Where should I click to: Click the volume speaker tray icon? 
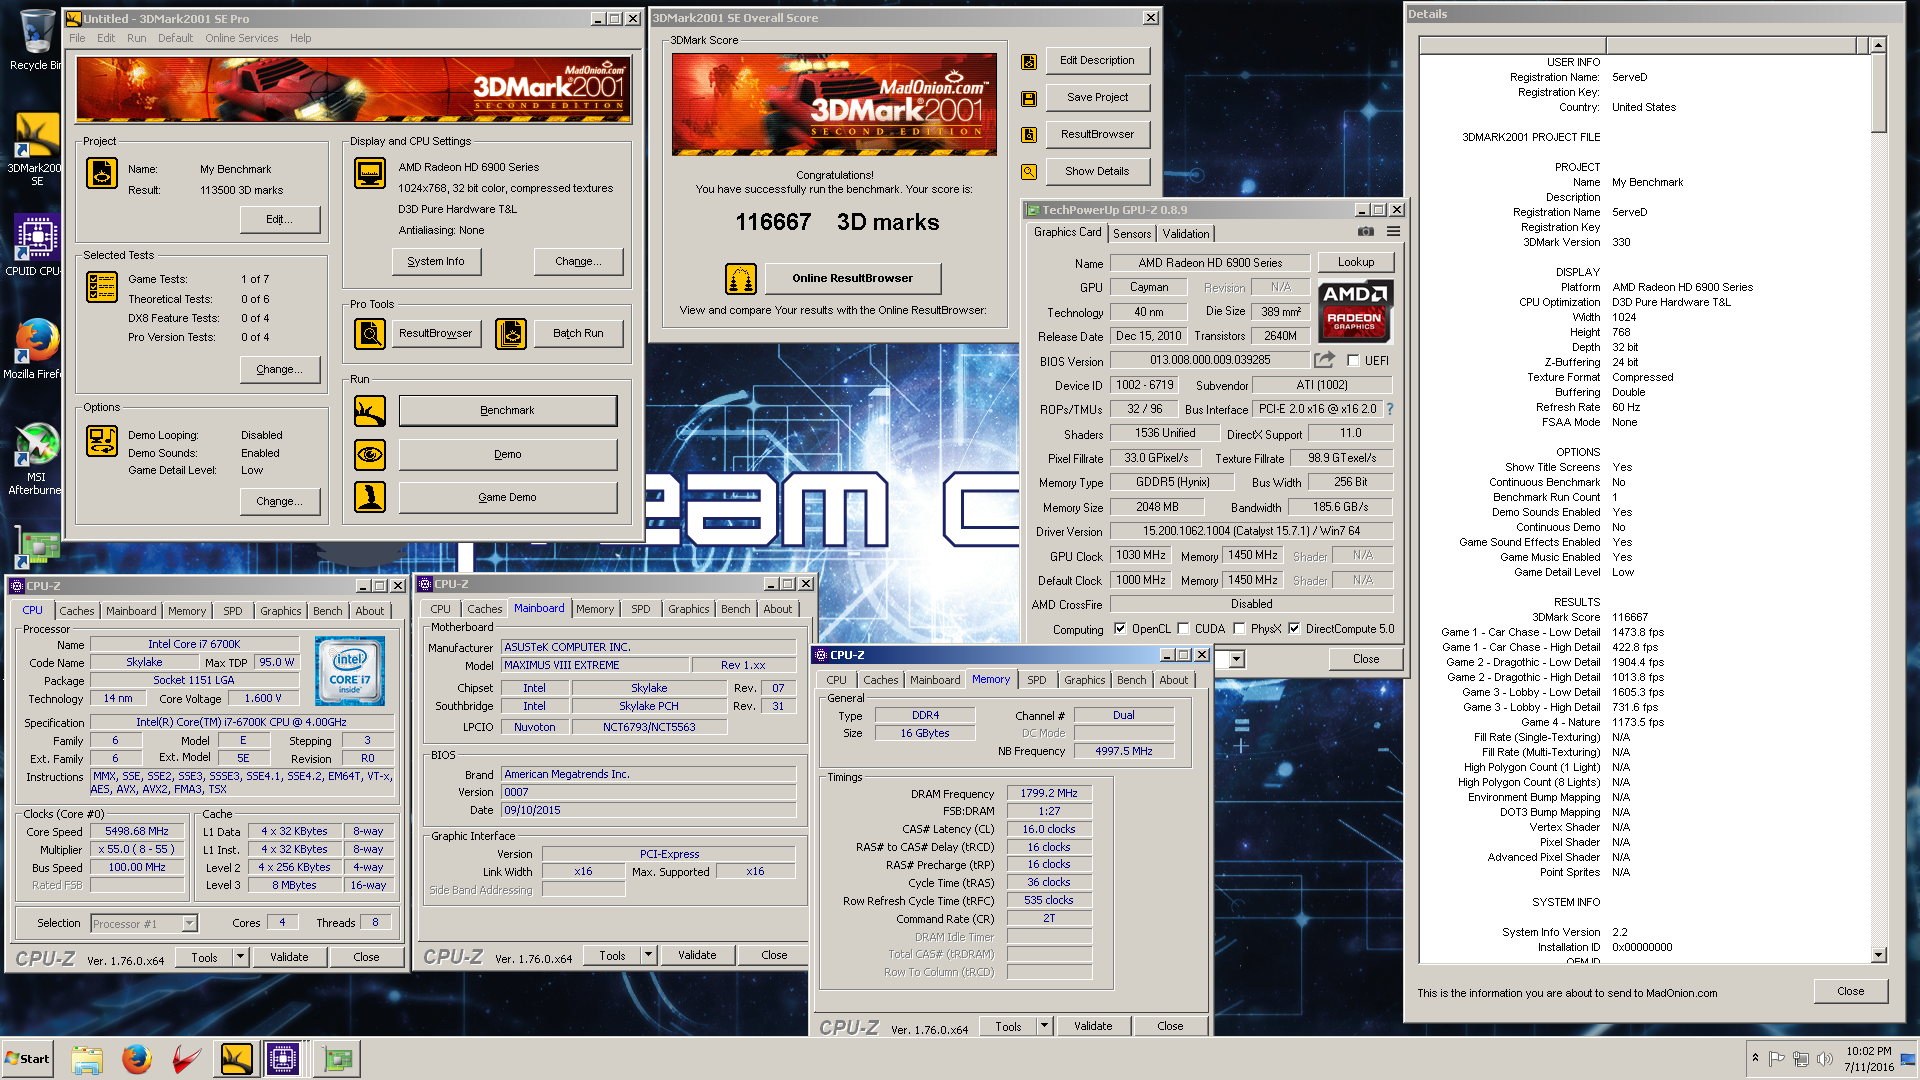tap(1825, 1059)
